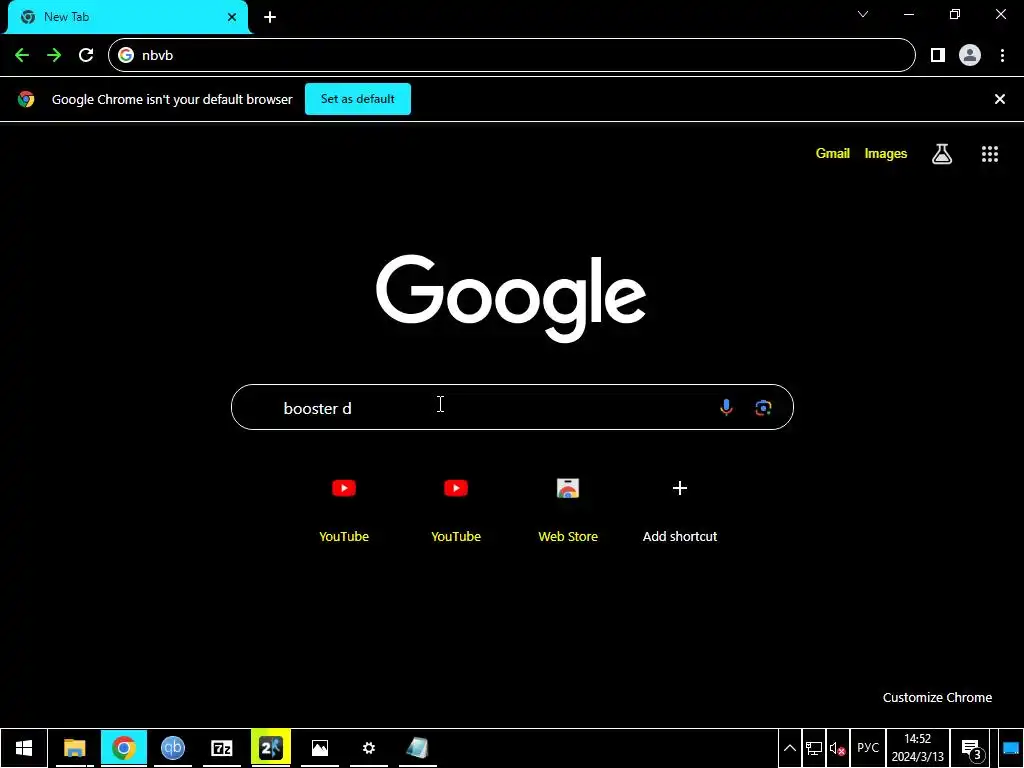
Task: Go forward with the green forward arrow
Action: pyautogui.click(x=54, y=56)
